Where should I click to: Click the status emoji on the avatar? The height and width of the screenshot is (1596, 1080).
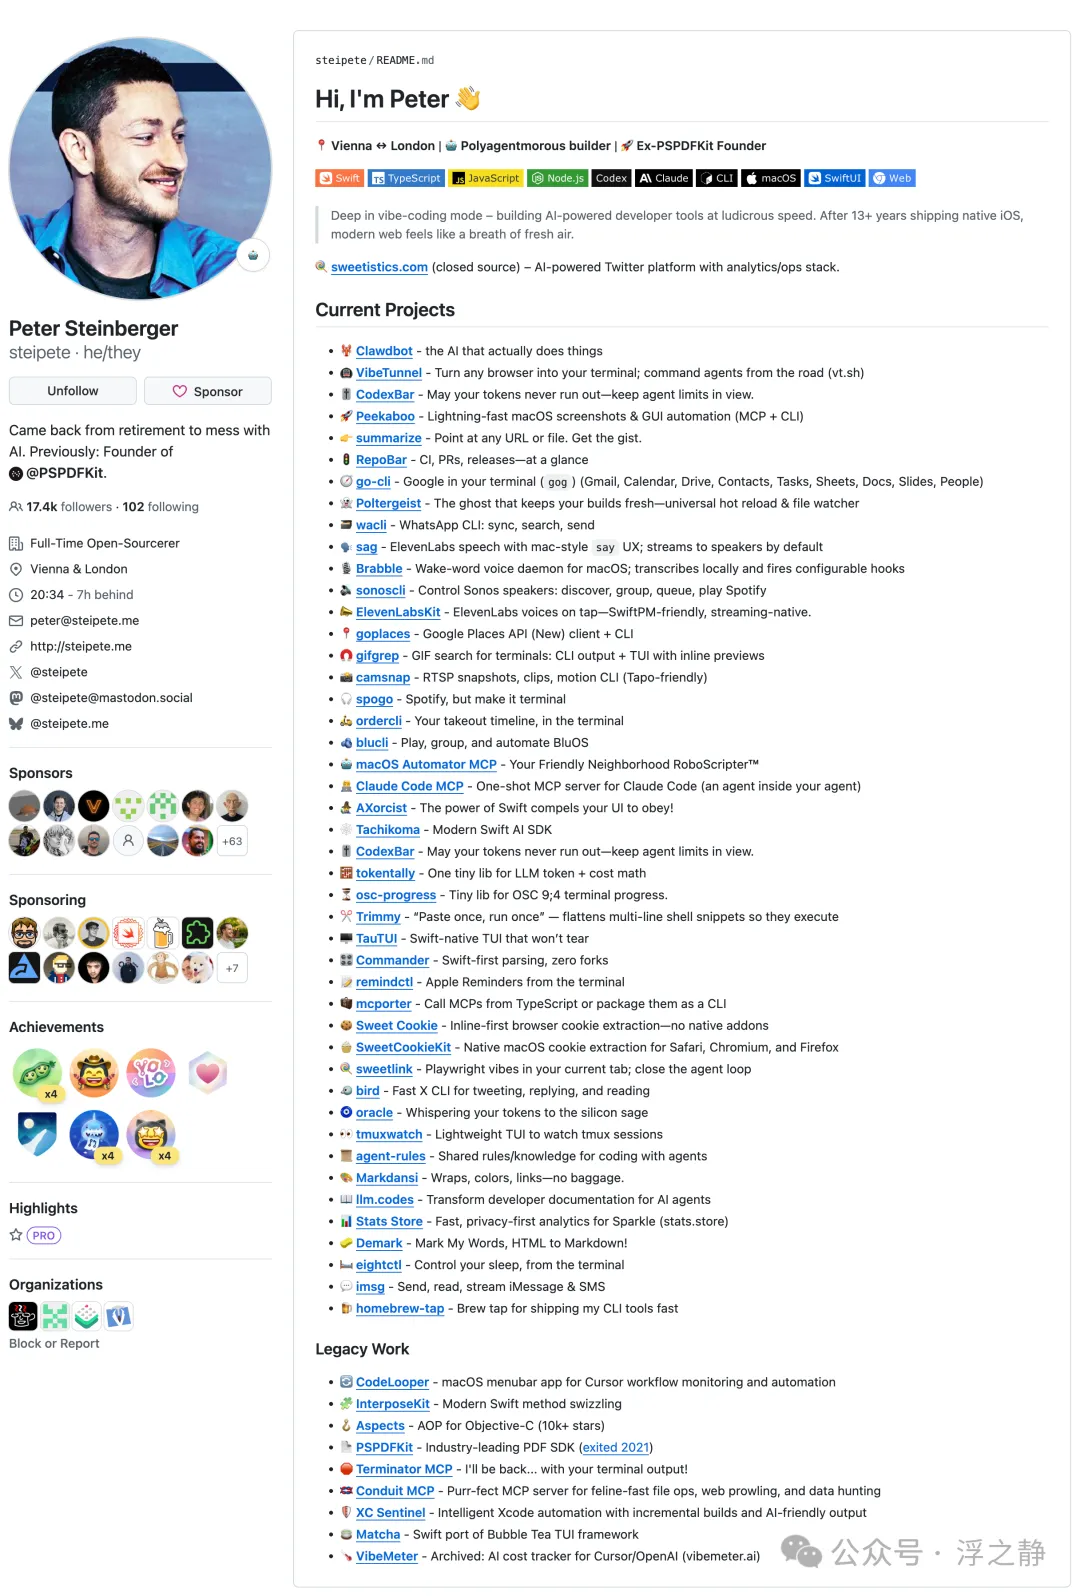(253, 255)
